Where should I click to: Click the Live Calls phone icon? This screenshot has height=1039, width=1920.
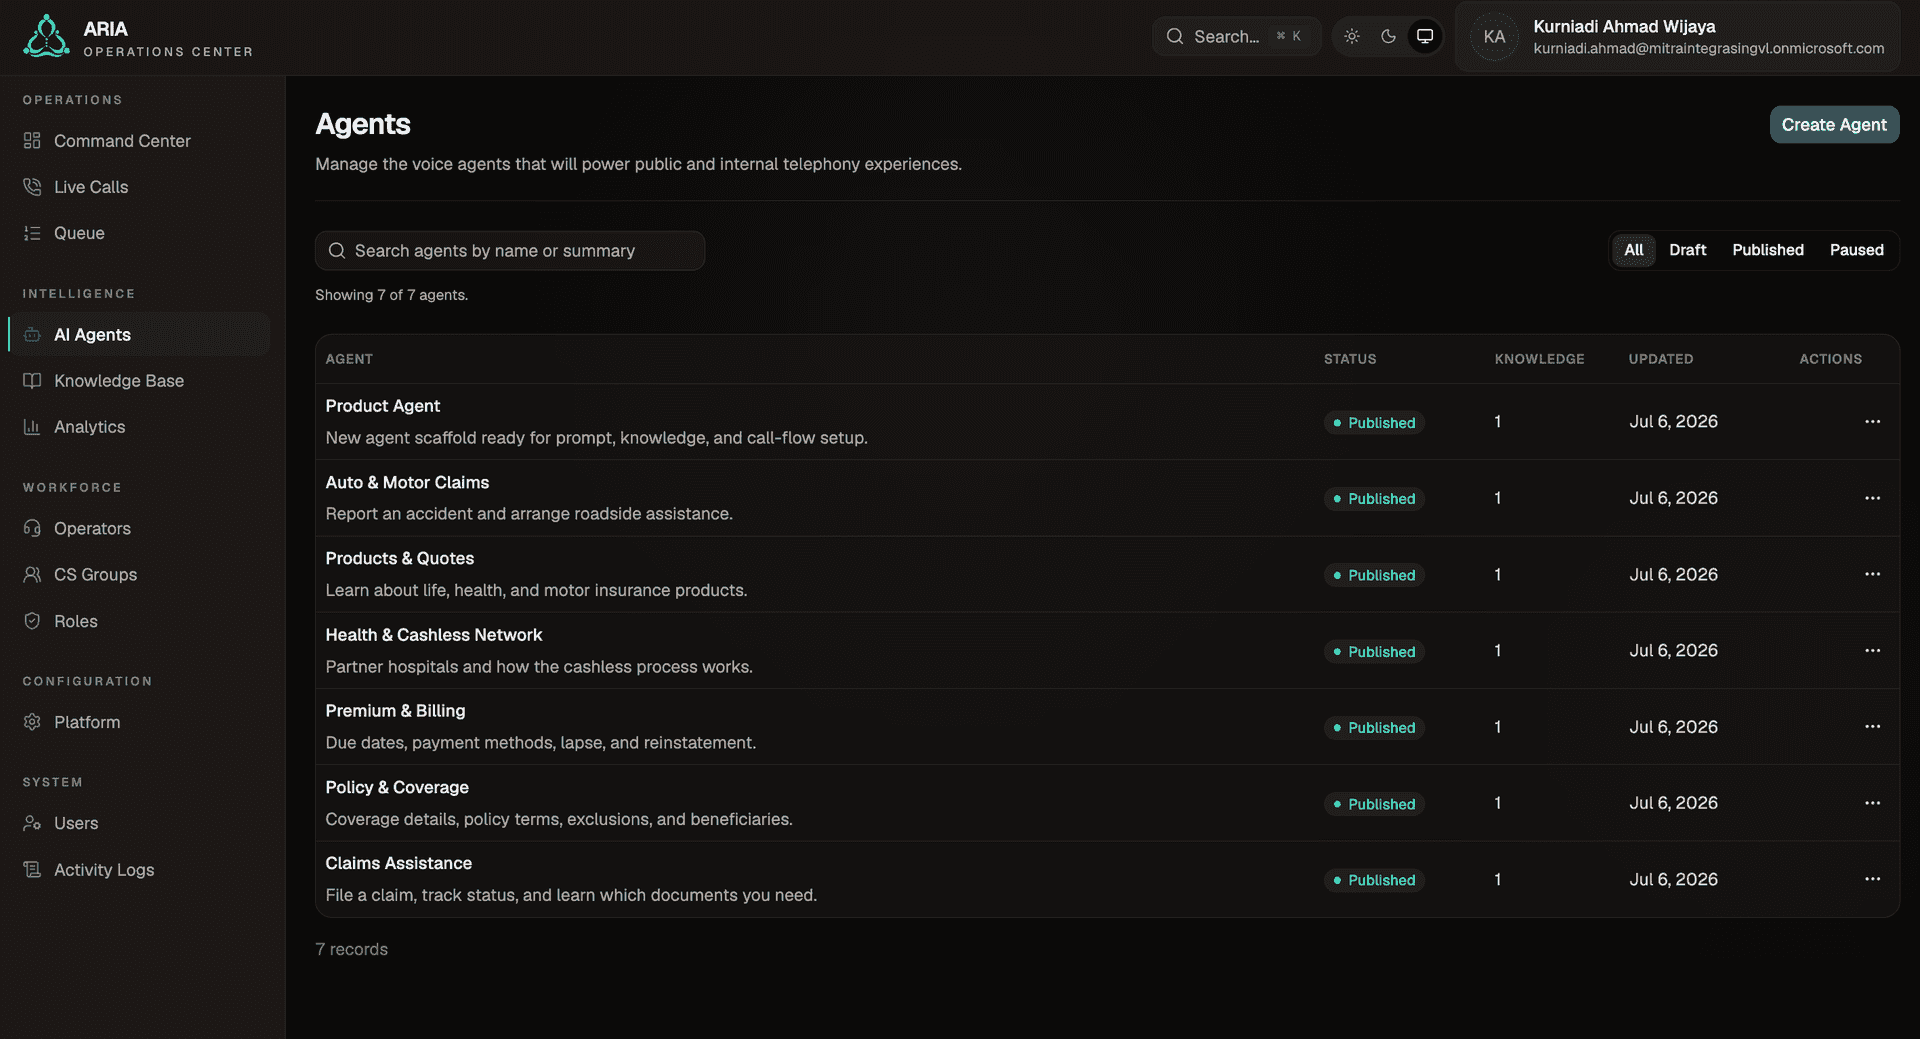pyautogui.click(x=32, y=187)
